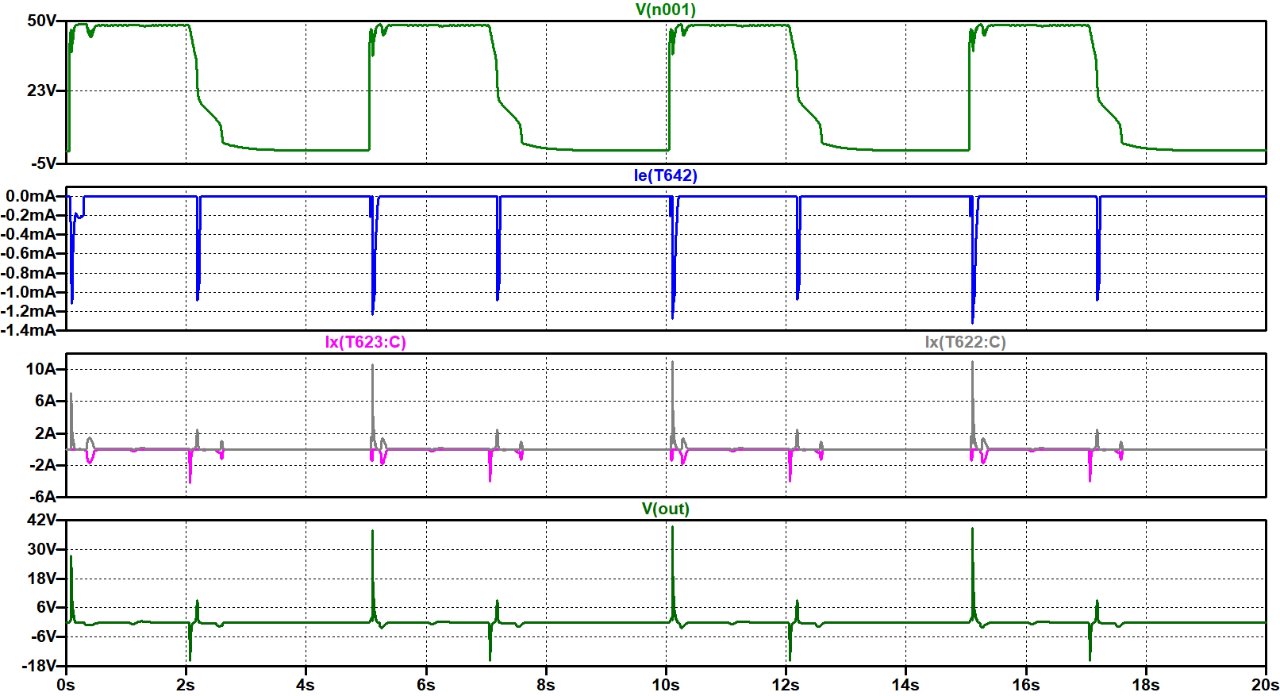Click the 30V label on V(out) axis
This screenshot has height=696, width=1280.
45,549
